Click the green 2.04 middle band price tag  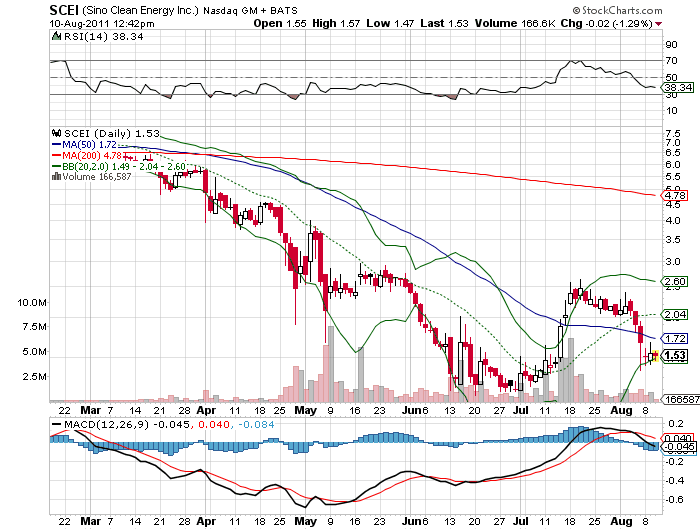pyautogui.click(x=675, y=315)
